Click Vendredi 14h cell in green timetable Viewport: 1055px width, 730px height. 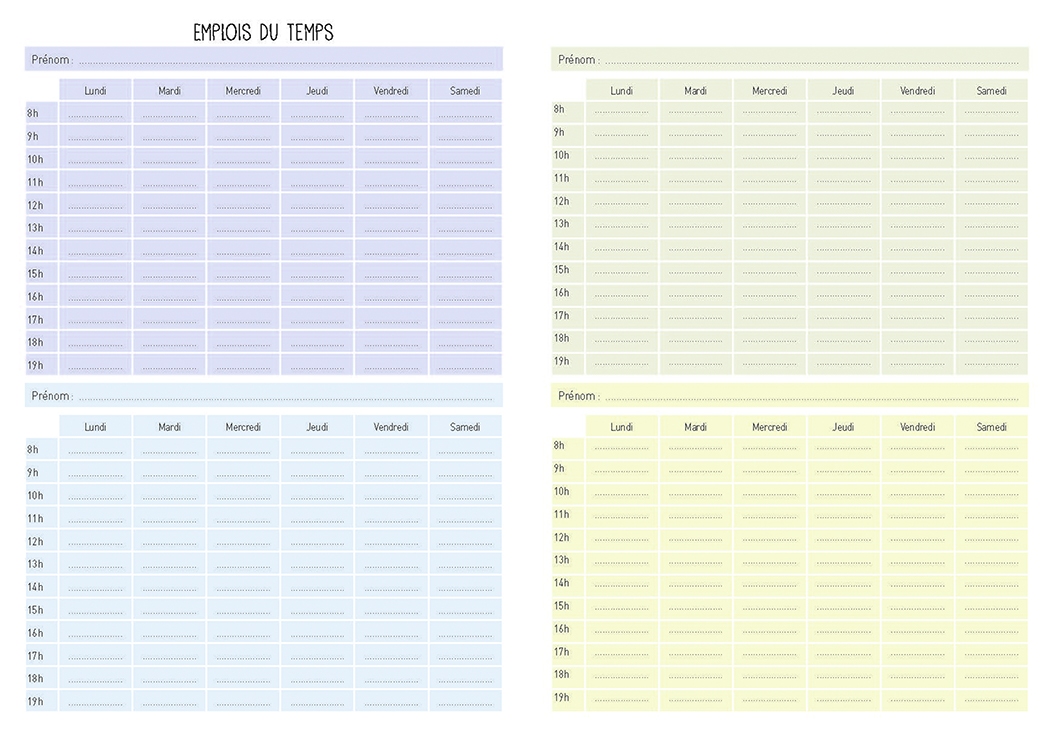pos(917,247)
